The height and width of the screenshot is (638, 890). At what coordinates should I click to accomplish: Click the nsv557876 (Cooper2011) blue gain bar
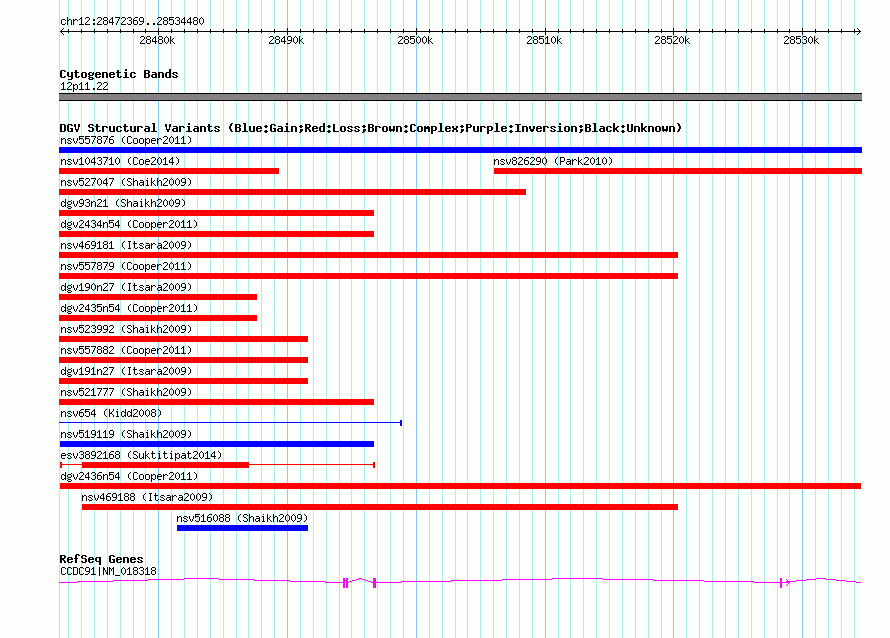pyautogui.click(x=460, y=150)
